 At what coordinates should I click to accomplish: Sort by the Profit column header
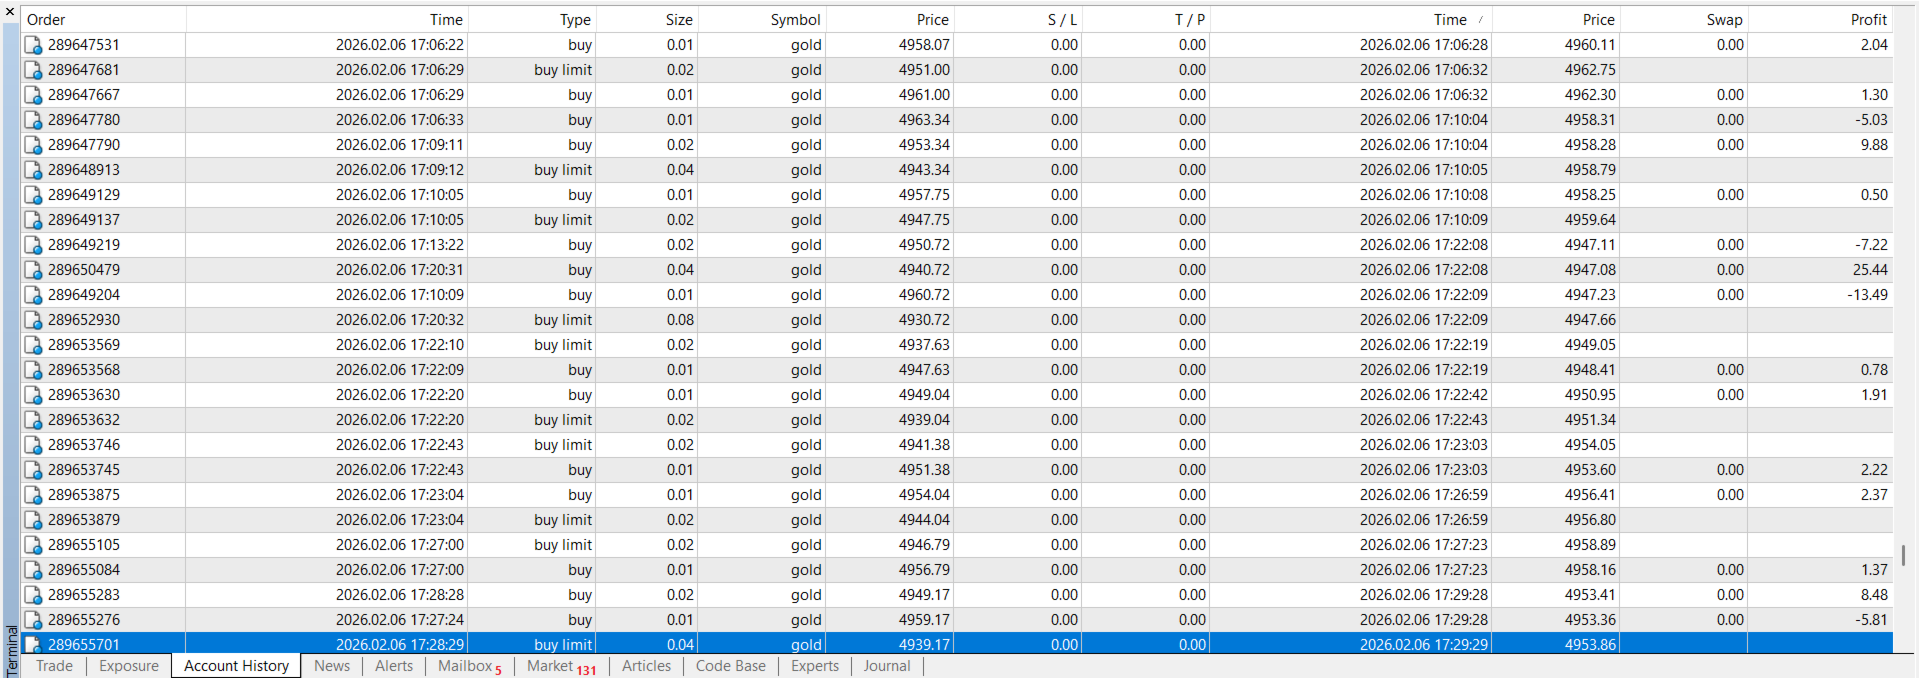(1820, 20)
